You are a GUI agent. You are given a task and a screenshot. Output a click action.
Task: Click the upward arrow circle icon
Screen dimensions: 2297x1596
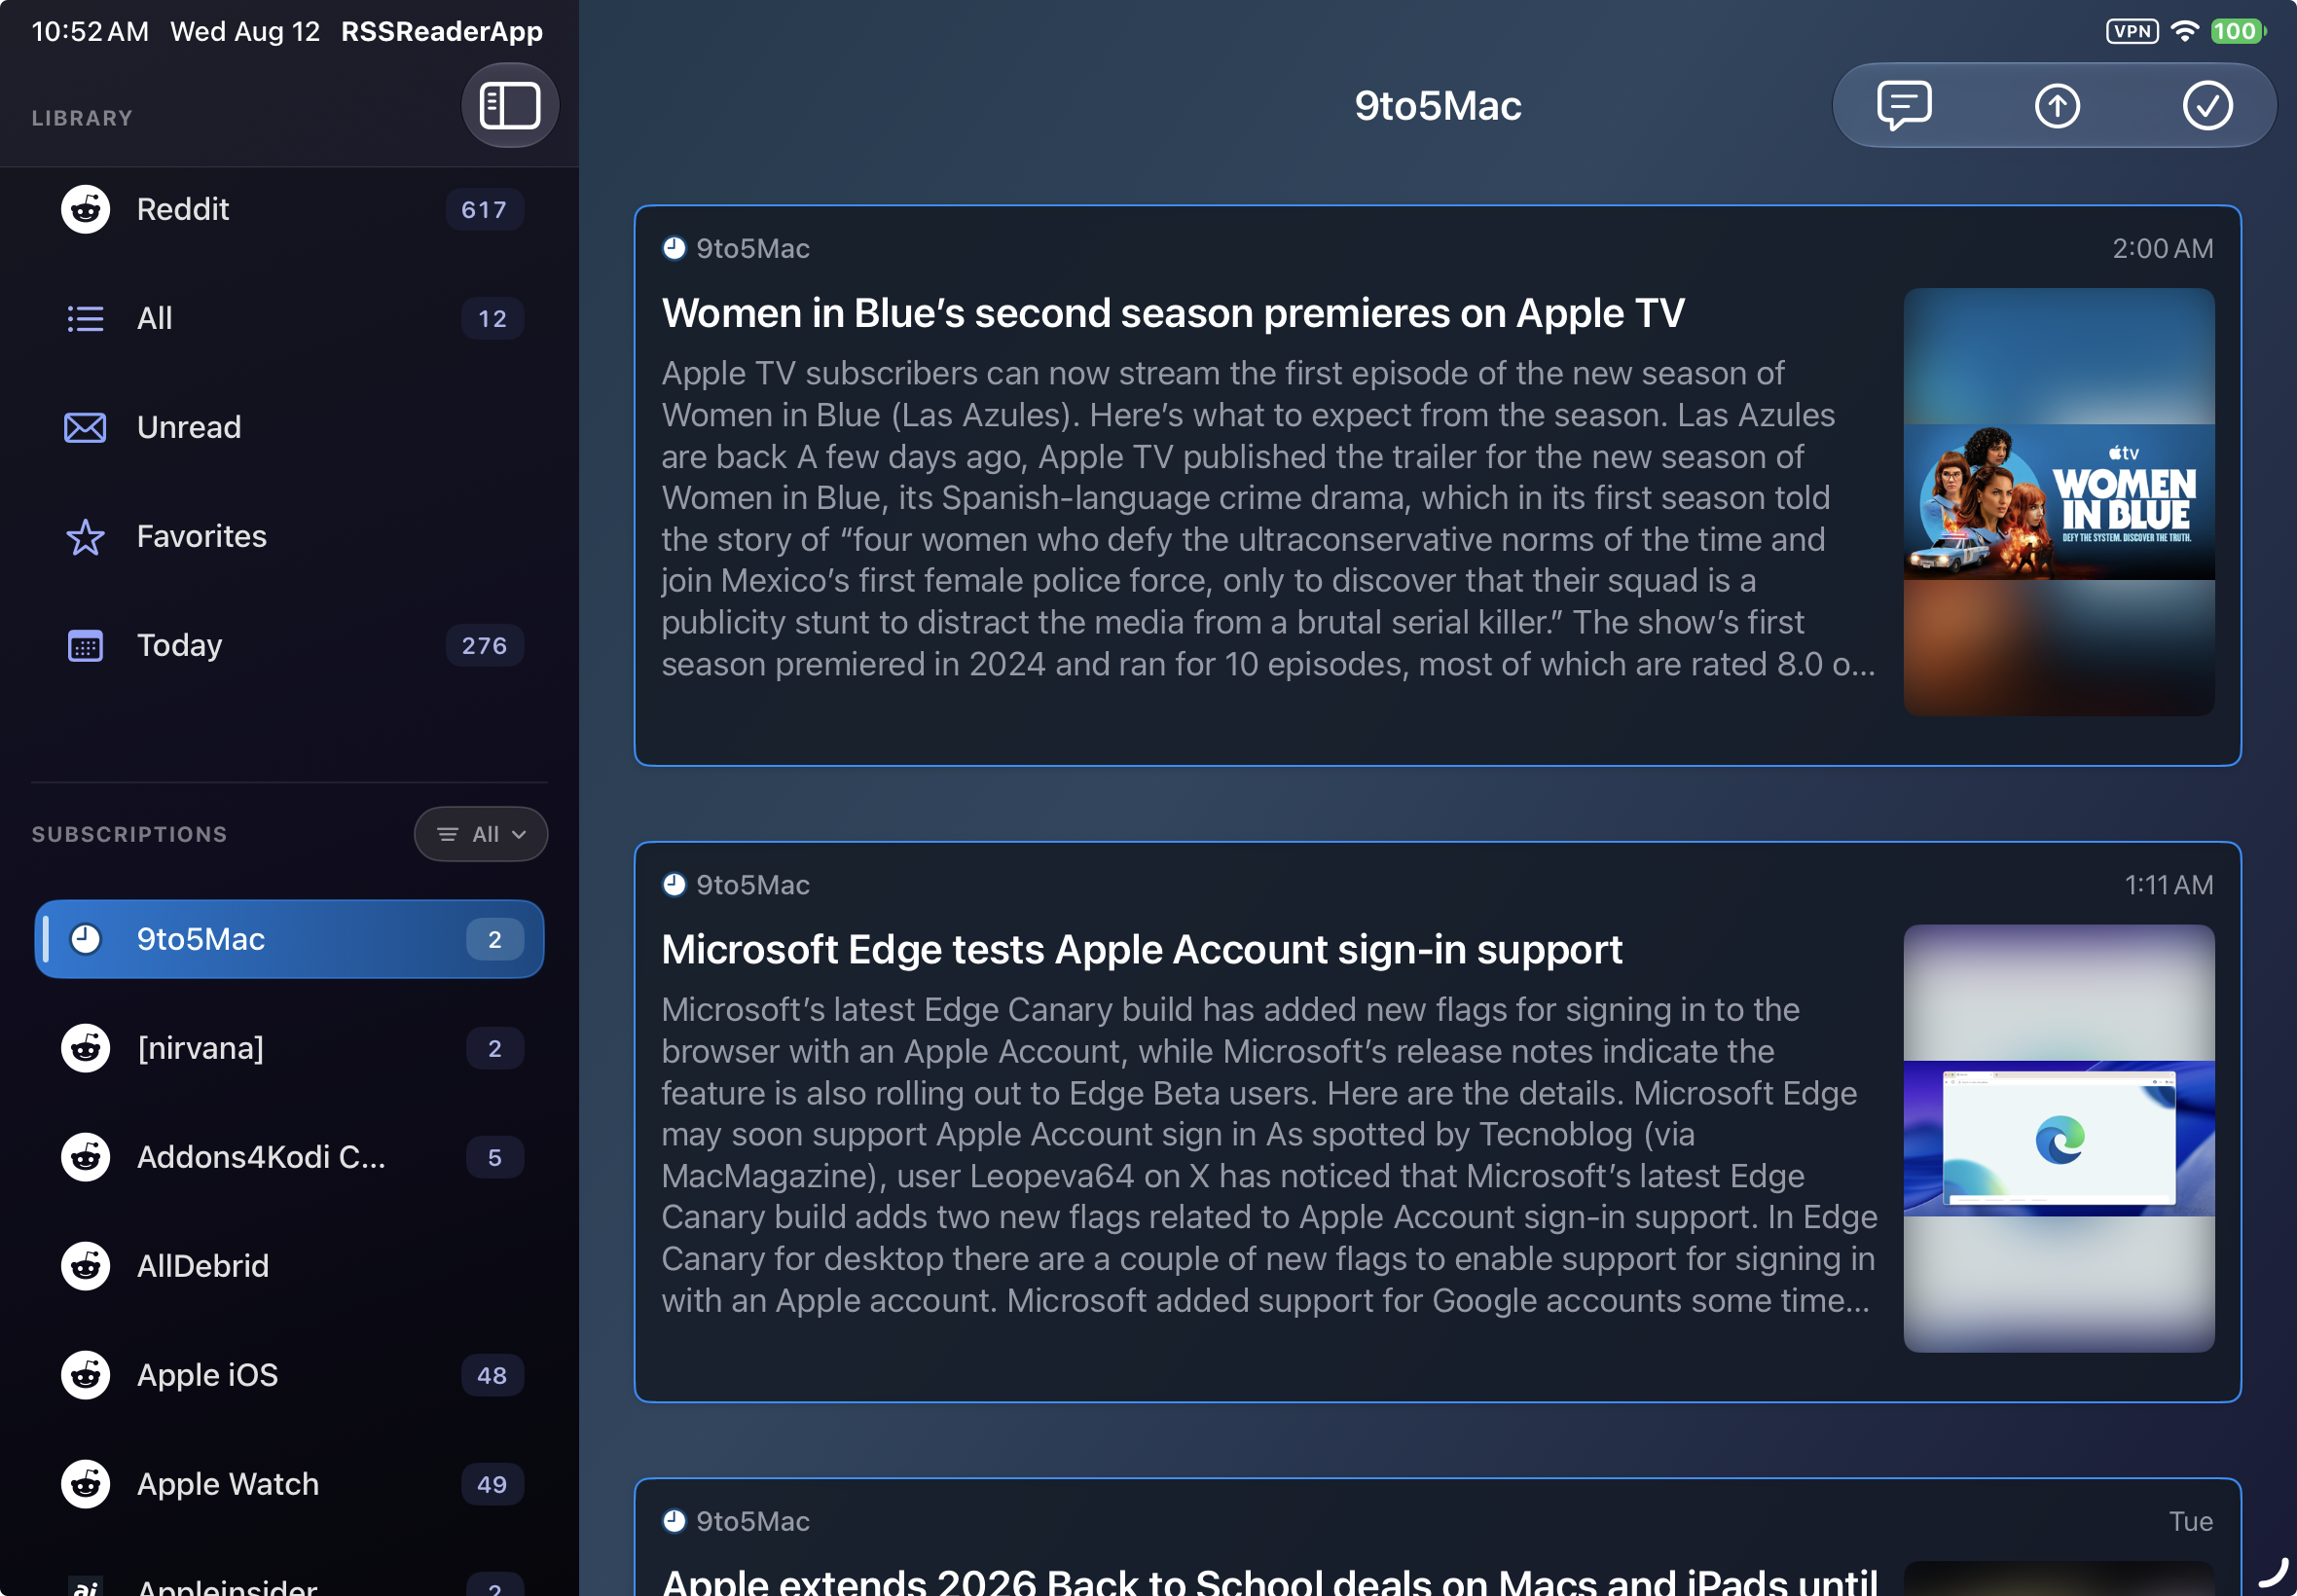2057,106
